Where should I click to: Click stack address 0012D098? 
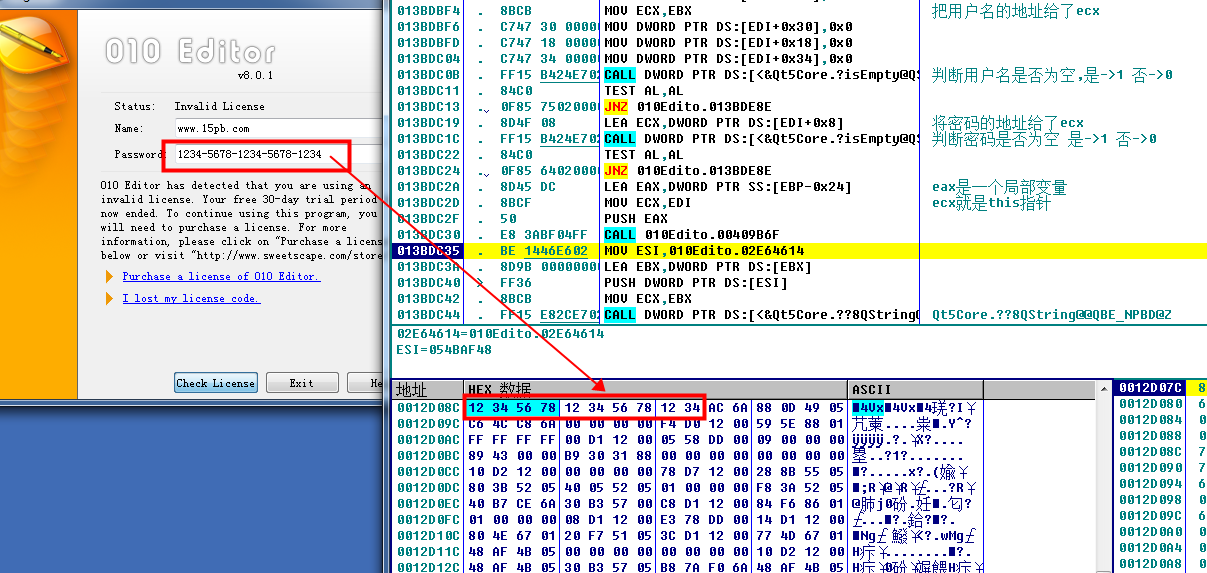[1150, 499]
